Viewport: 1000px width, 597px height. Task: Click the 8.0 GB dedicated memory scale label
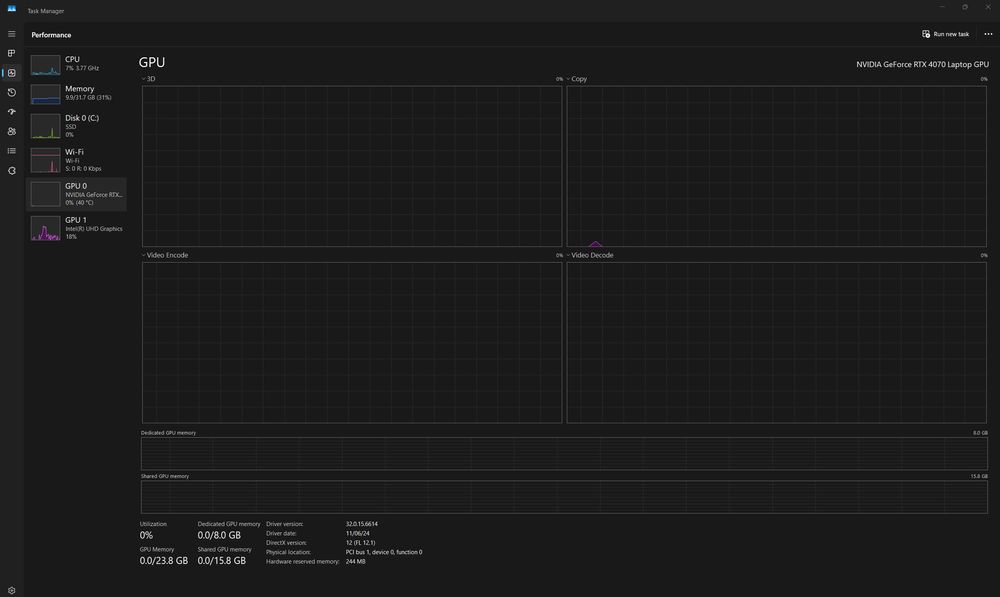pos(980,433)
